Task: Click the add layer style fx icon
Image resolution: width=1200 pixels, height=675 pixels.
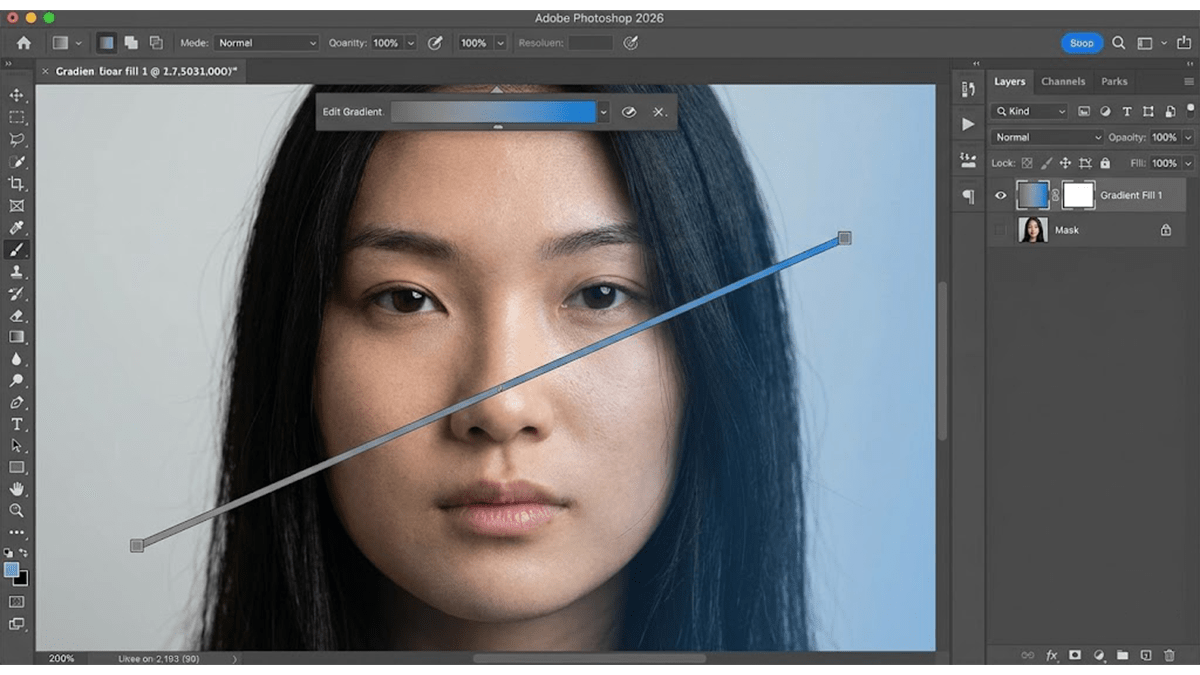Action: click(1052, 655)
